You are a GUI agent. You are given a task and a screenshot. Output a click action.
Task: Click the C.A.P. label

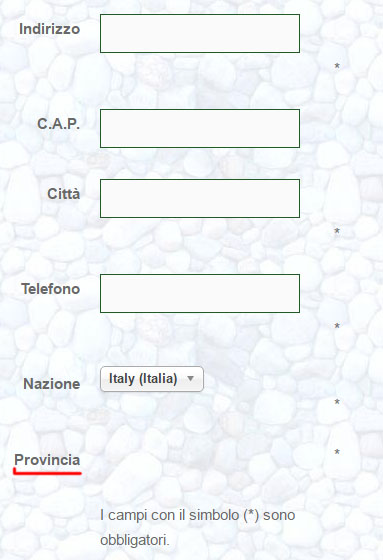(59, 124)
